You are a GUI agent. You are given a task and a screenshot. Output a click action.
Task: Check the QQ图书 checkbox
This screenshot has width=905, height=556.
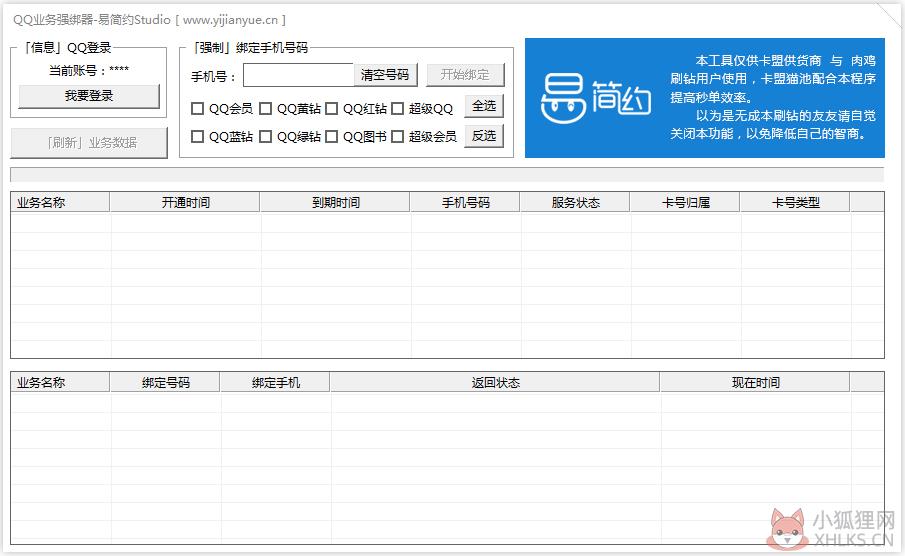pos(331,137)
